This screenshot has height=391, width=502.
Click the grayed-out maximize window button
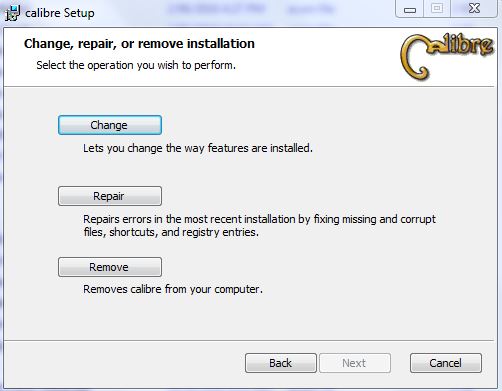pyautogui.click(x=437, y=9)
